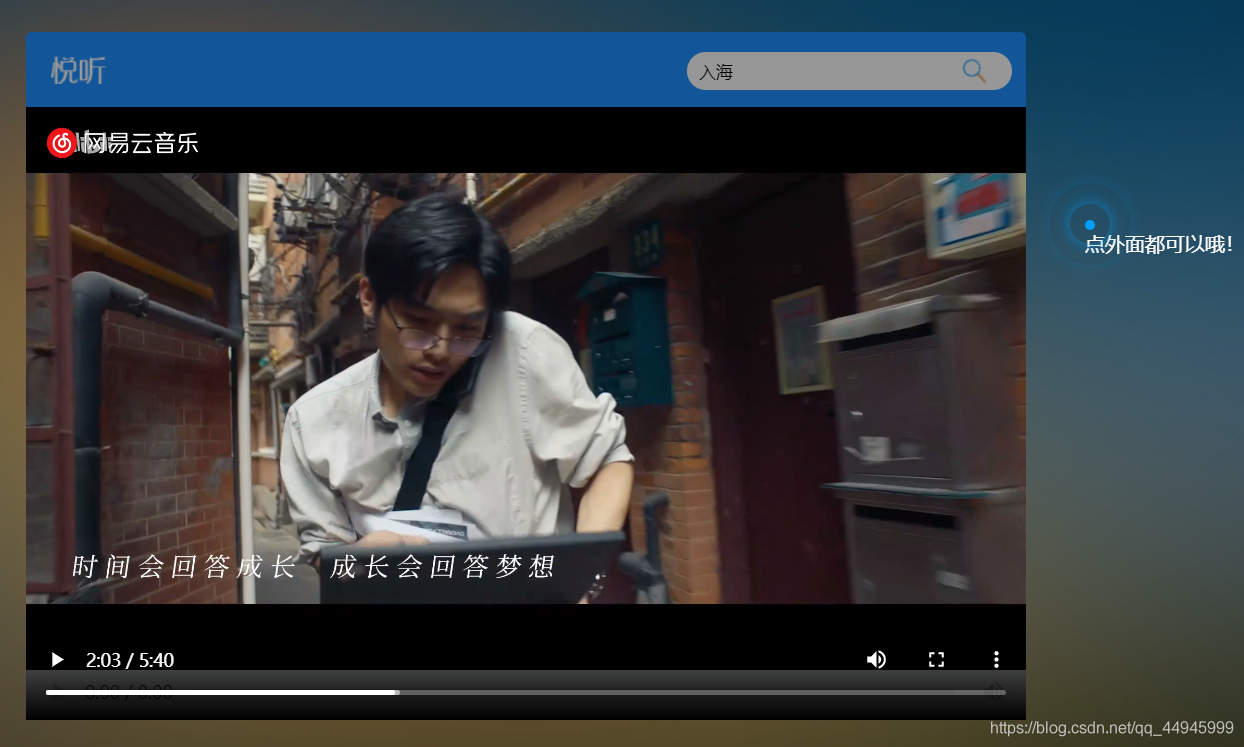Click the video progress bar
This screenshot has width=1244, height=747.
point(525,692)
